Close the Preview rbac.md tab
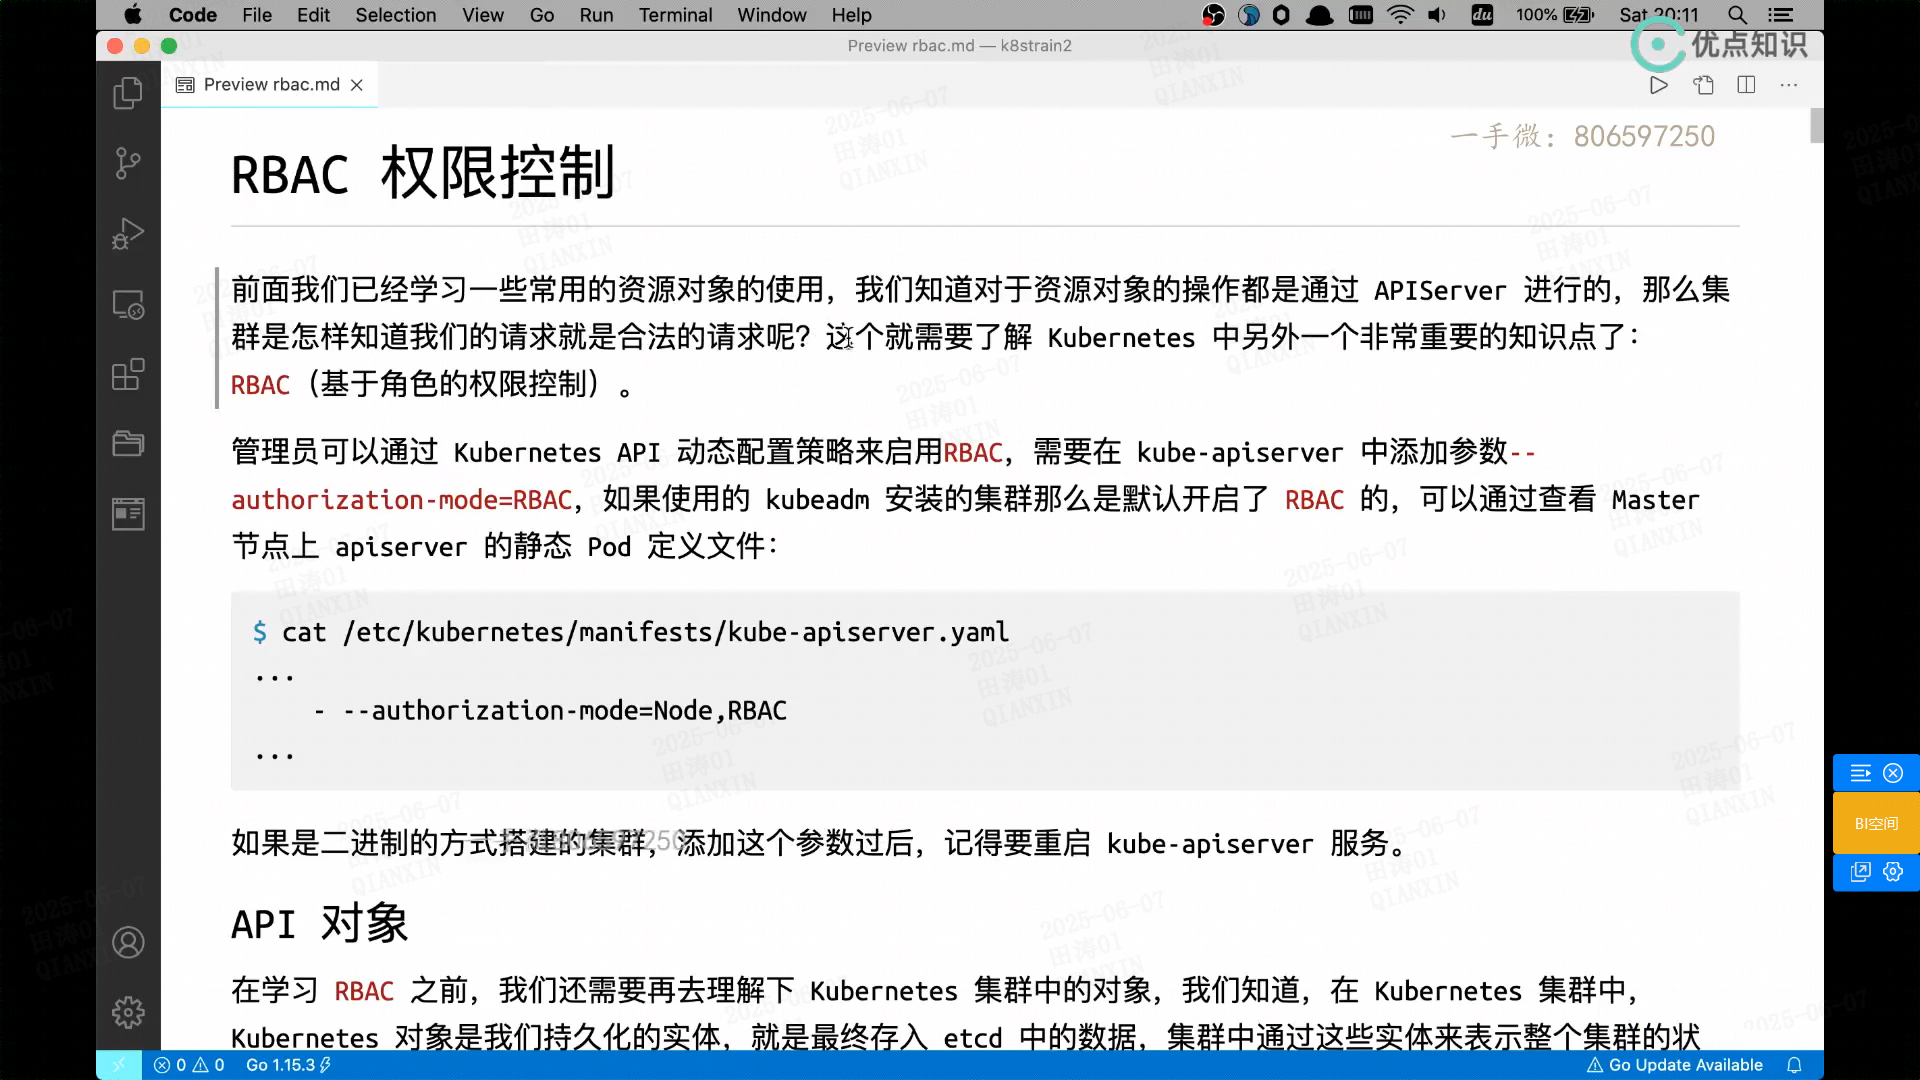 (x=357, y=85)
